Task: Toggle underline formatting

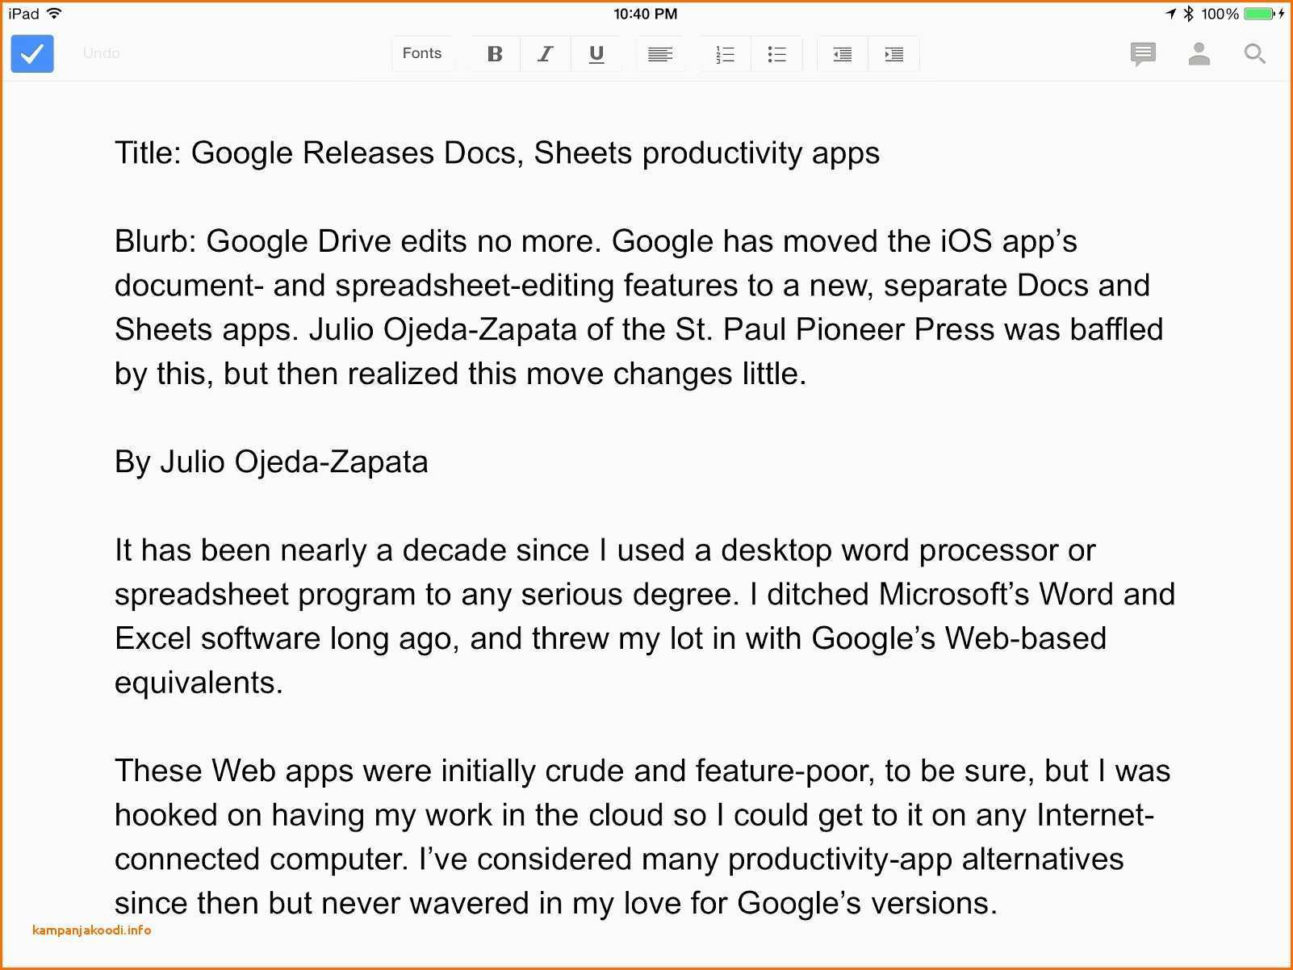Action: [x=597, y=54]
